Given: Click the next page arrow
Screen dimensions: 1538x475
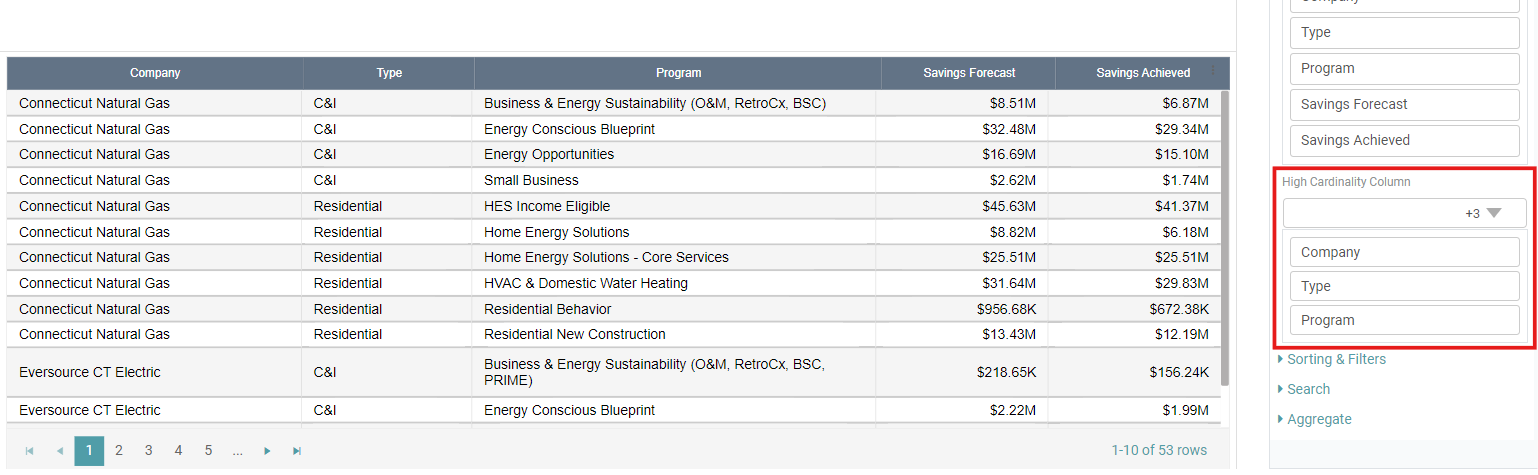Looking at the screenshot, I should tap(267, 451).
